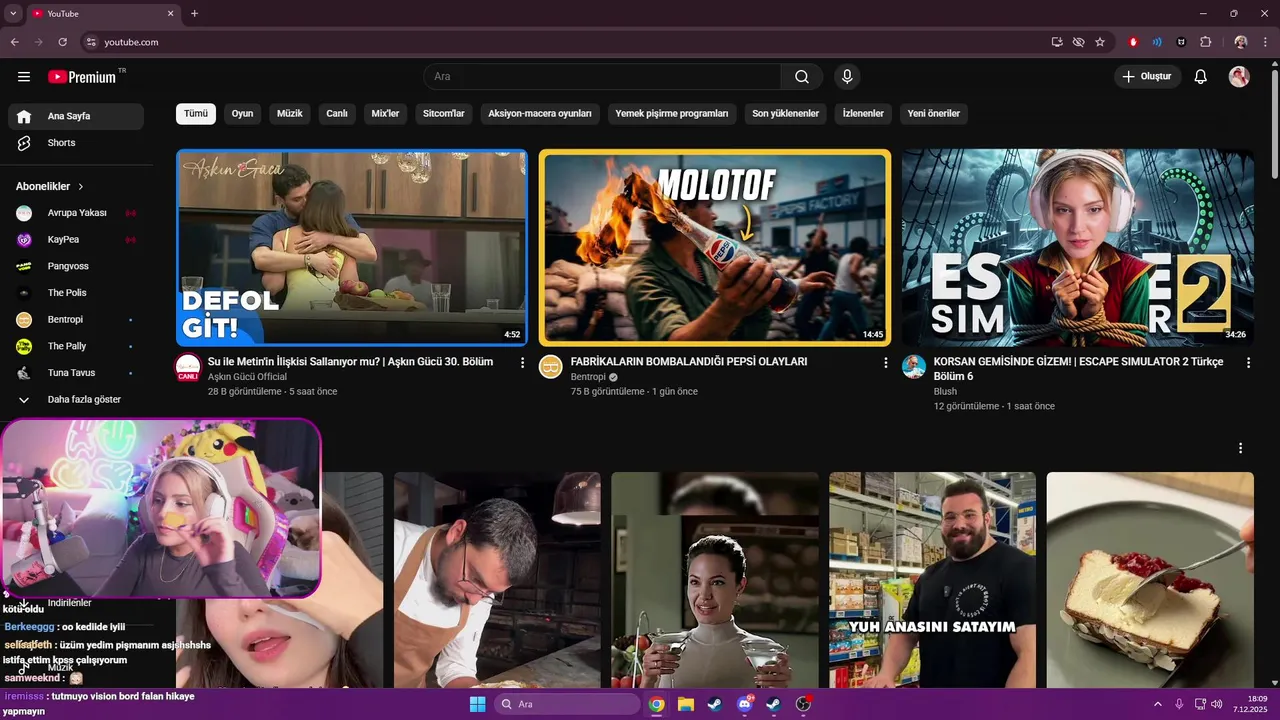Bookmark this page with star icon
Image resolution: width=1280 pixels, height=720 pixels.
(1100, 42)
